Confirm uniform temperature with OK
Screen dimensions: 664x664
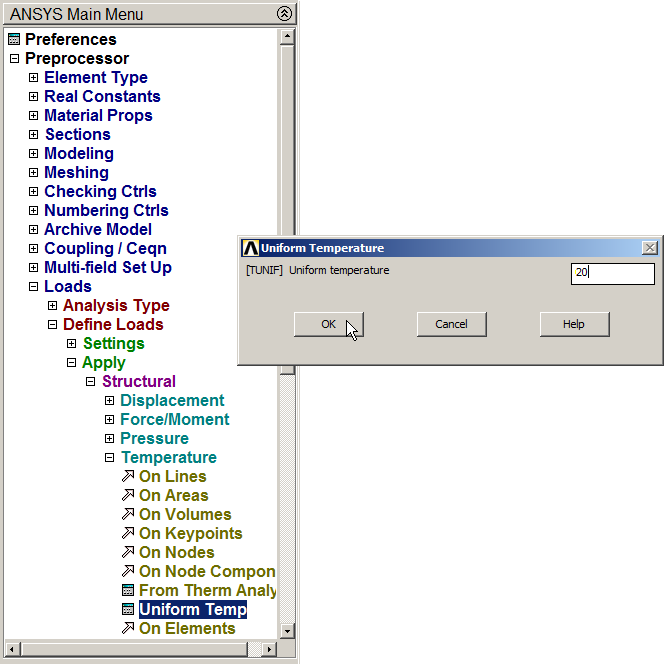coord(328,324)
